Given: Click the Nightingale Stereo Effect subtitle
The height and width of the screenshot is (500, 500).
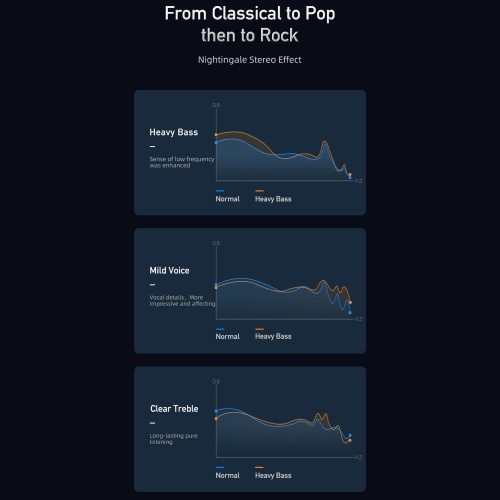Looking at the screenshot, I should [250, 60].
